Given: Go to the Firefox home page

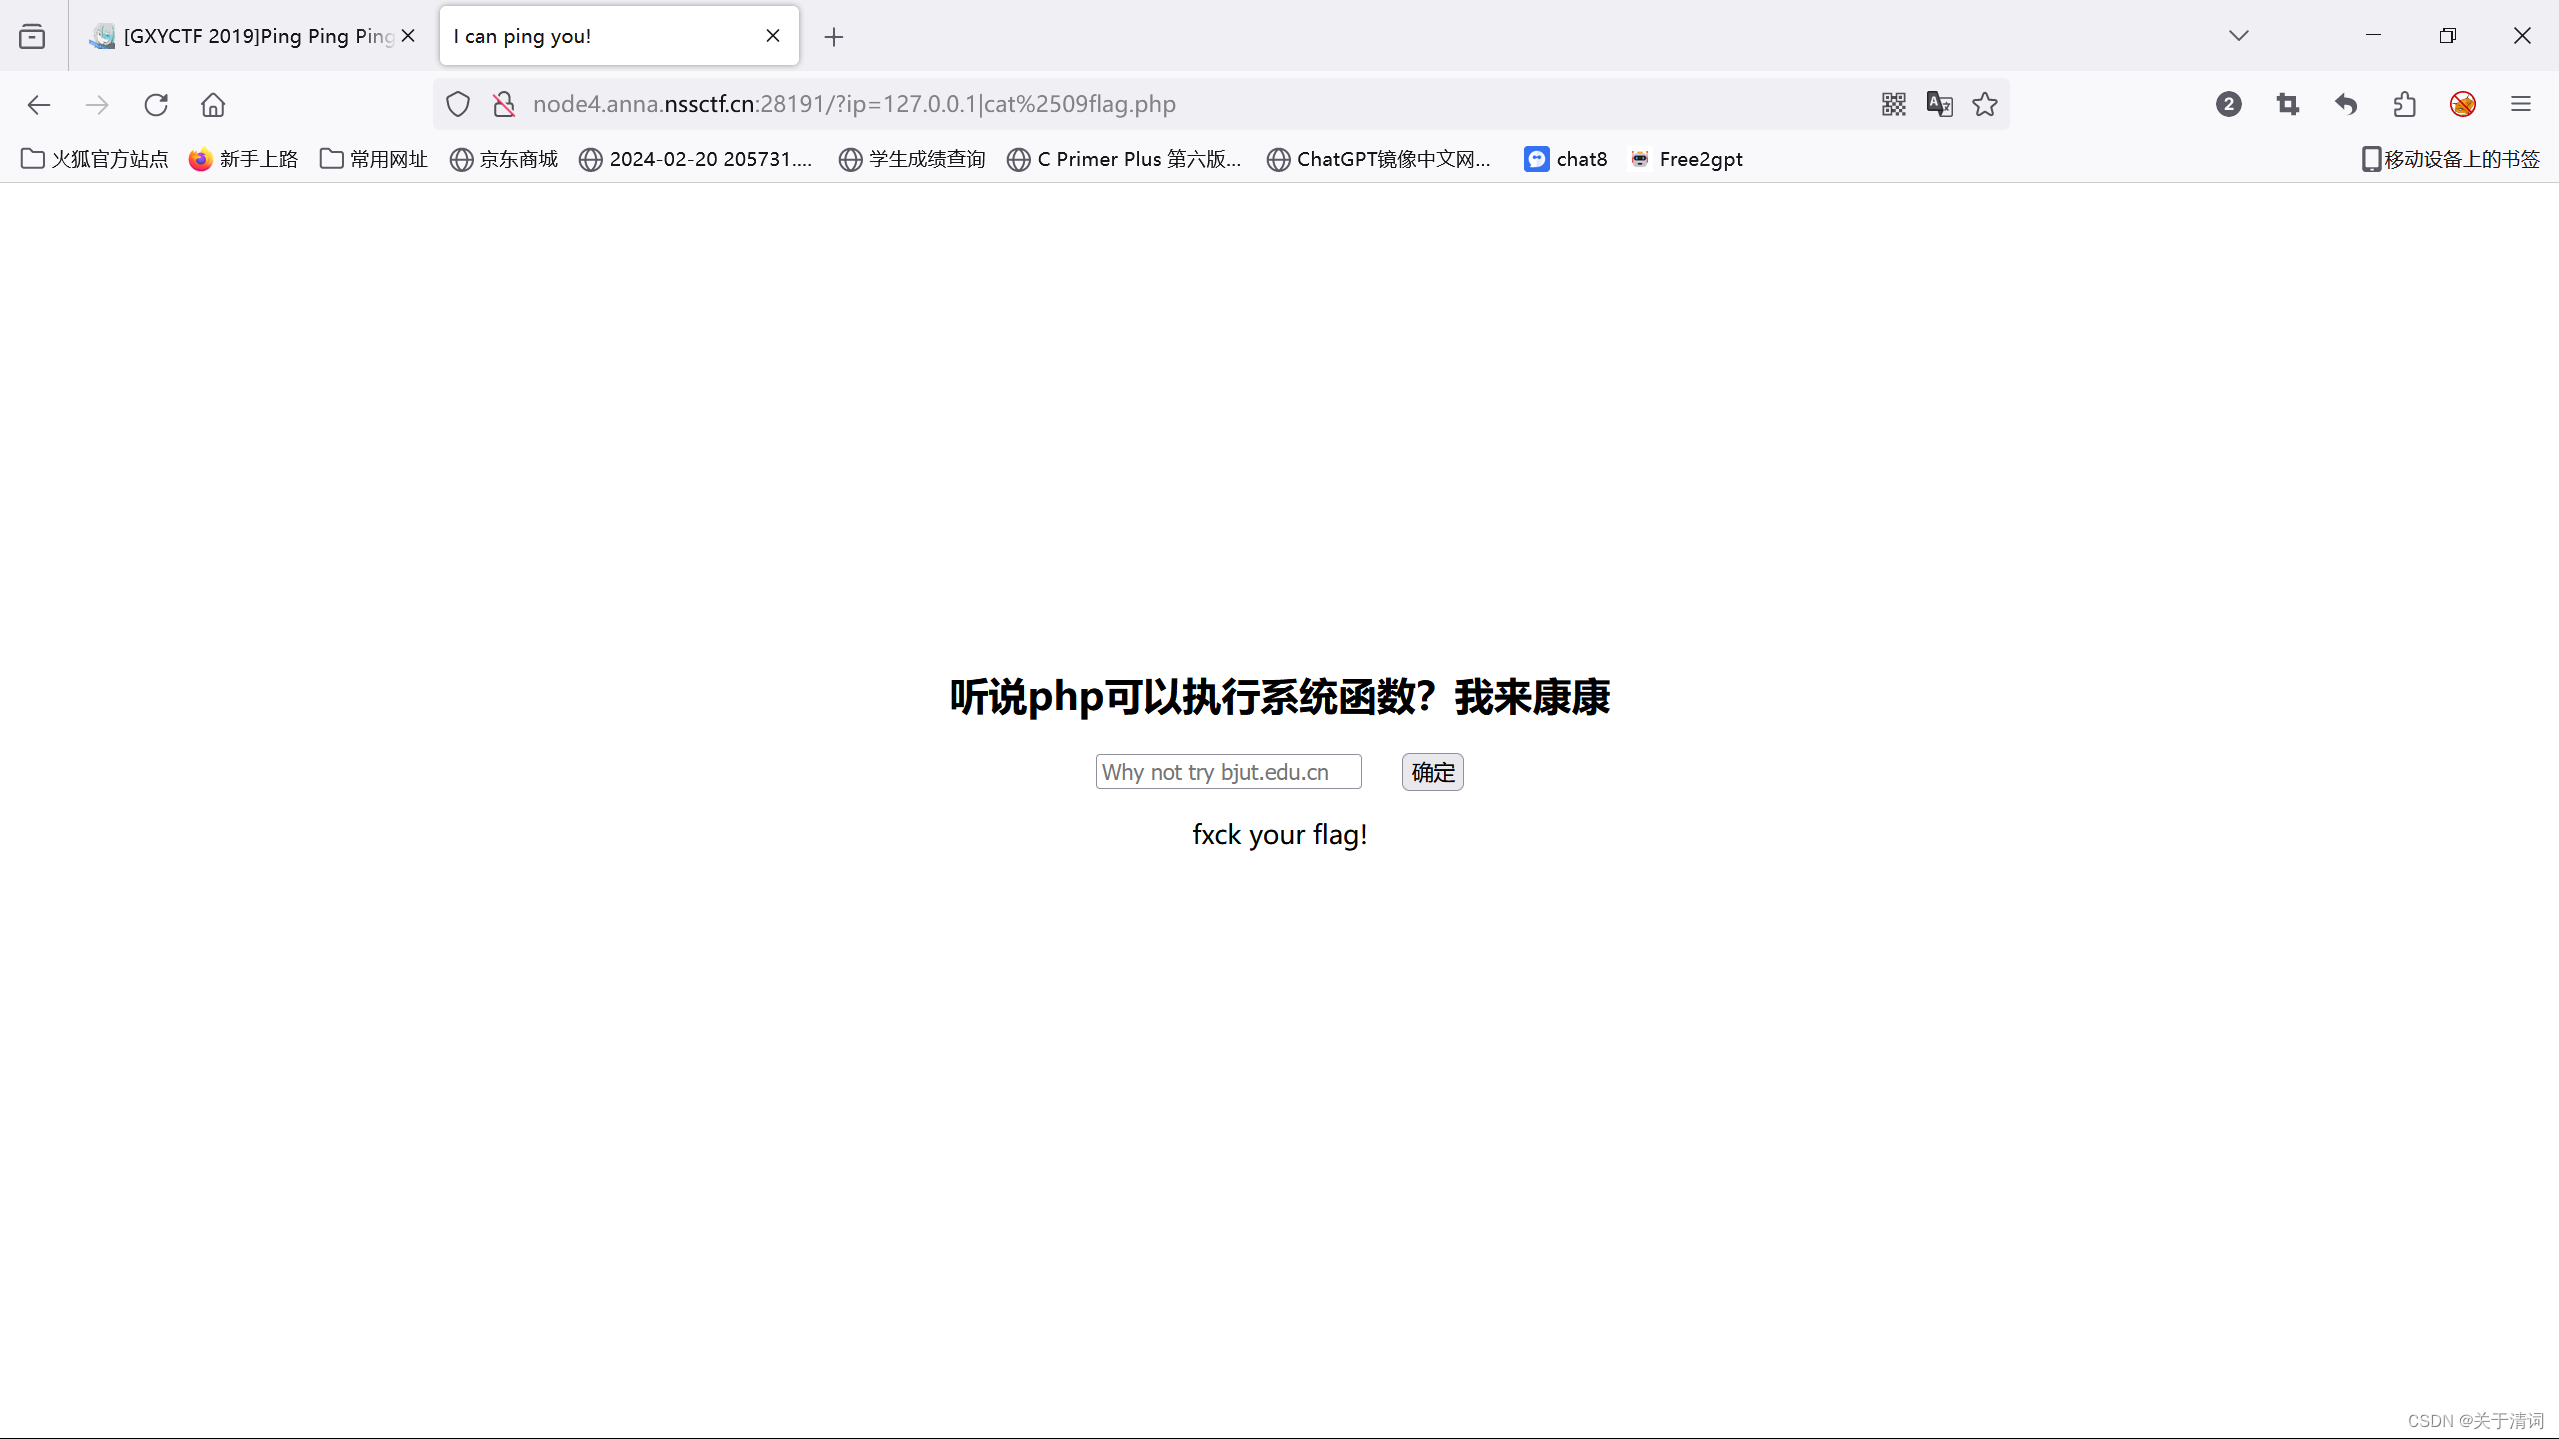Looking at the screenshot, I should 213,105.
